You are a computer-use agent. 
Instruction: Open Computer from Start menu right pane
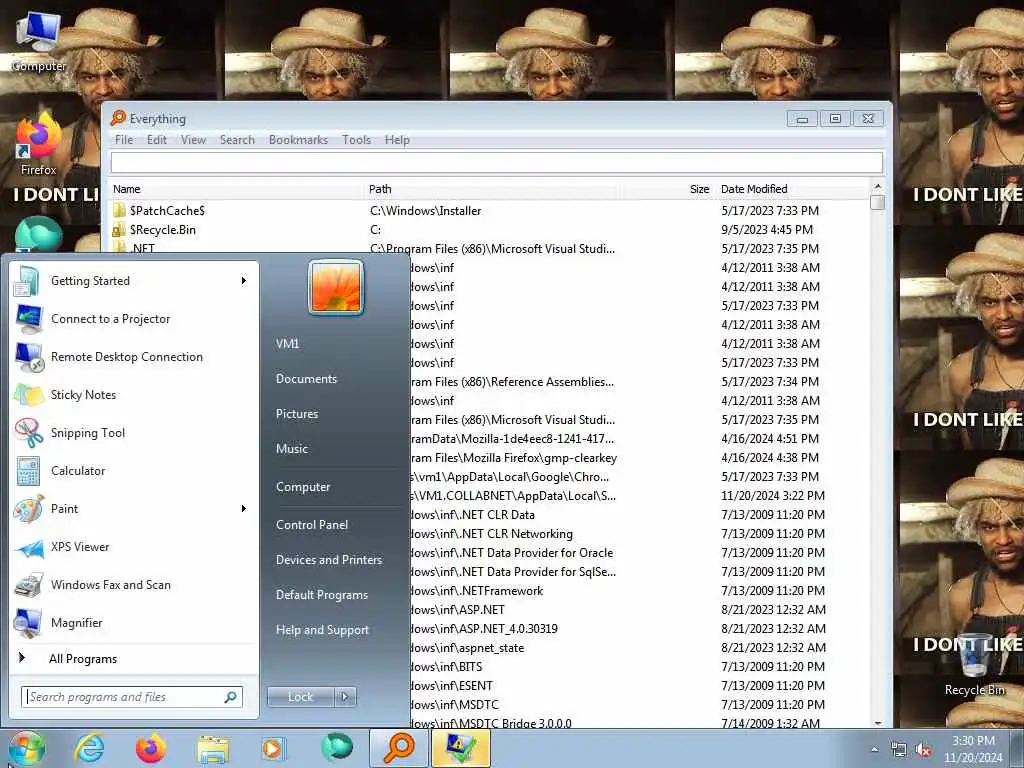(x=303, y=487)
